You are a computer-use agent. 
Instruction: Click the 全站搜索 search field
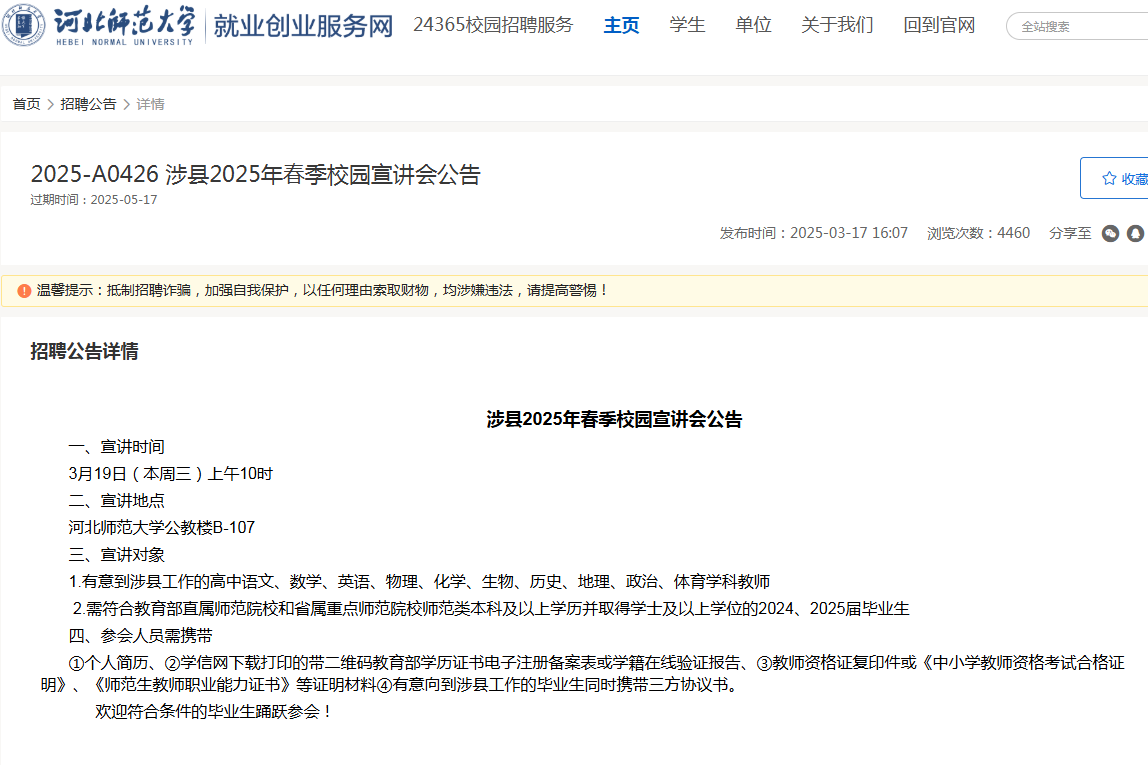[1077, 26]
